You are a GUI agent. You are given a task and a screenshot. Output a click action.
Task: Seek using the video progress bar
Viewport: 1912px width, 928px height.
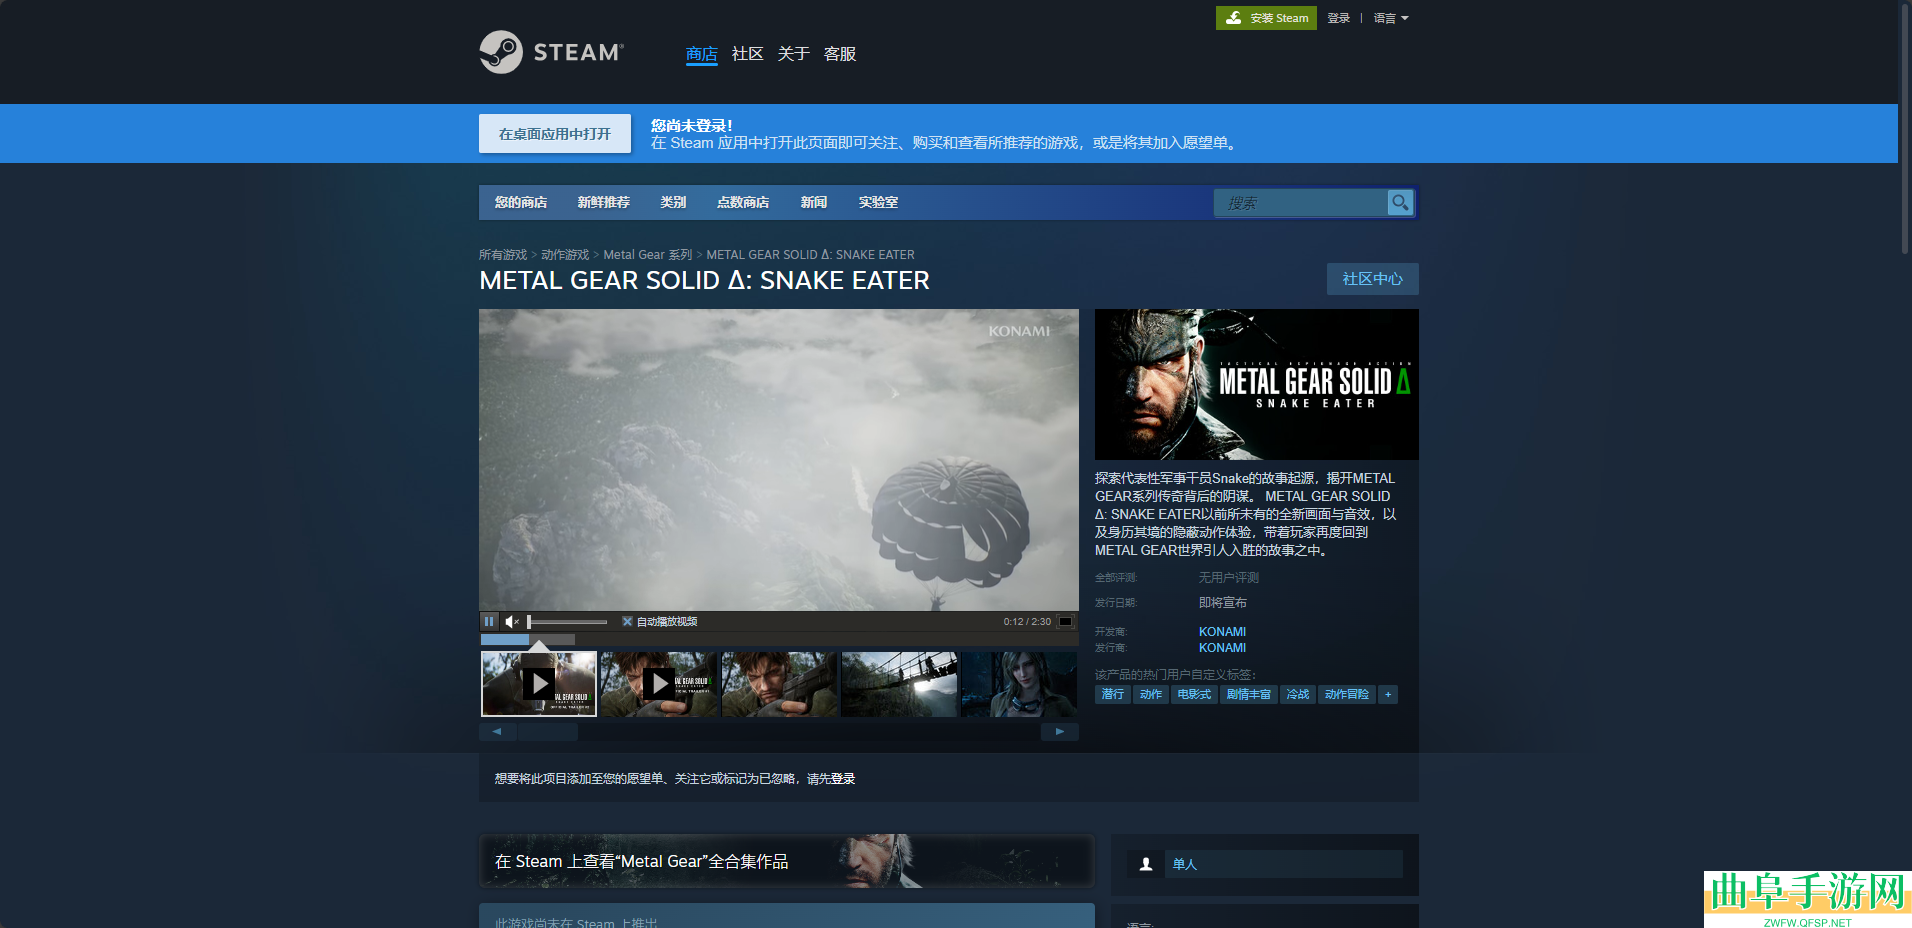(779, 639)
